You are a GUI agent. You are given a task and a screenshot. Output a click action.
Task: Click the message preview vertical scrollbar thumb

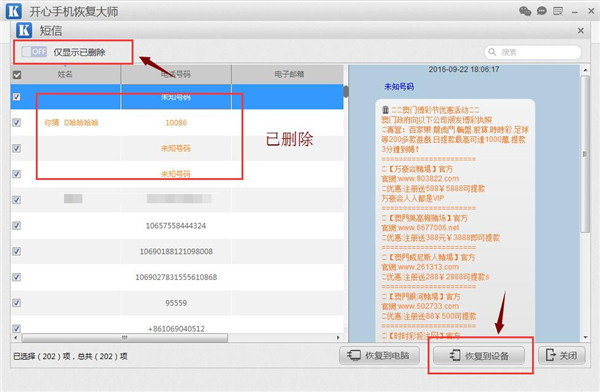pyautogui.click(x=585, y=154)
